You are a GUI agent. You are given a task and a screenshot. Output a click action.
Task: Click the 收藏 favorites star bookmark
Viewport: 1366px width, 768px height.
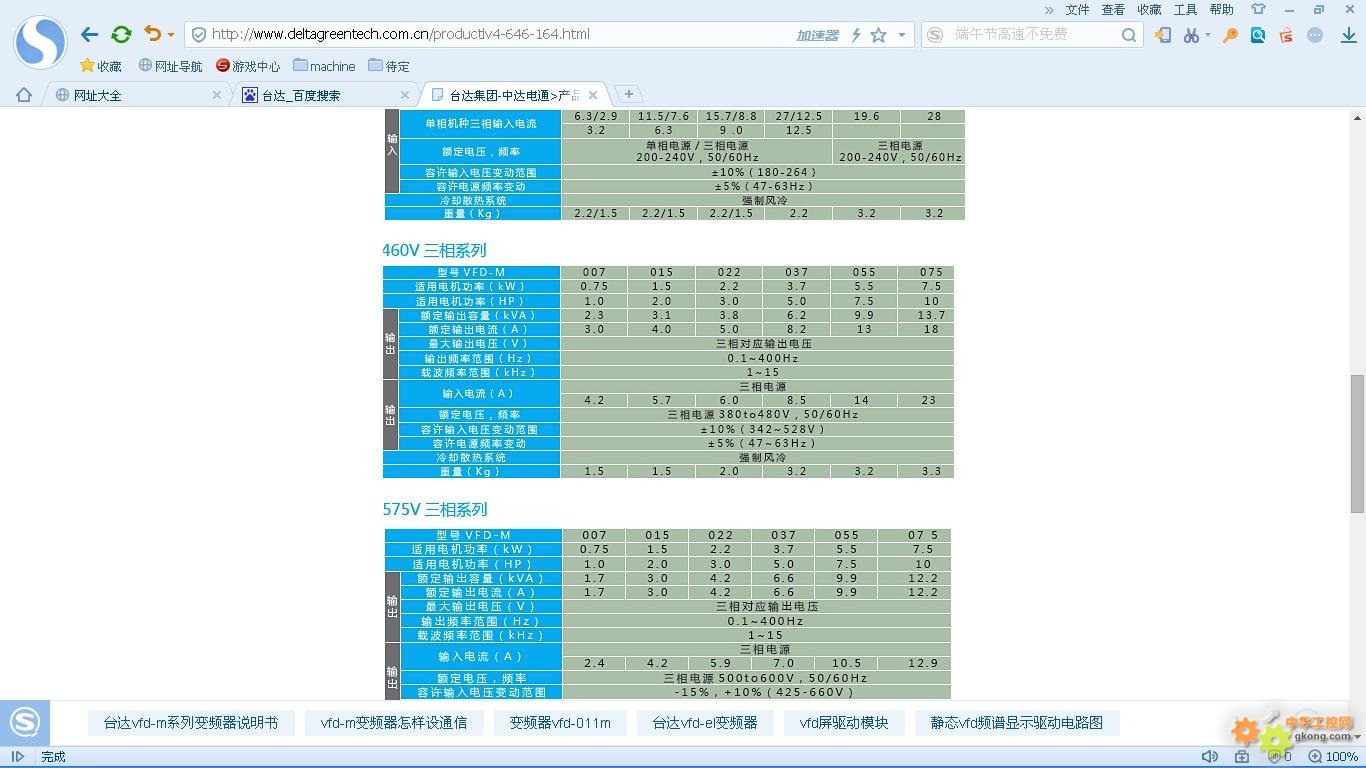(100, 66)
